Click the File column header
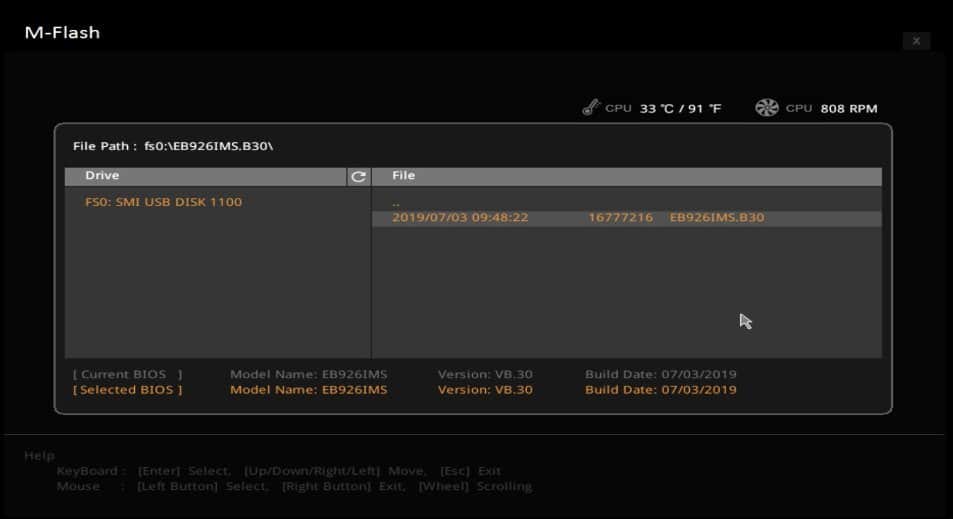The image size is (953, 519). (627, 176)
